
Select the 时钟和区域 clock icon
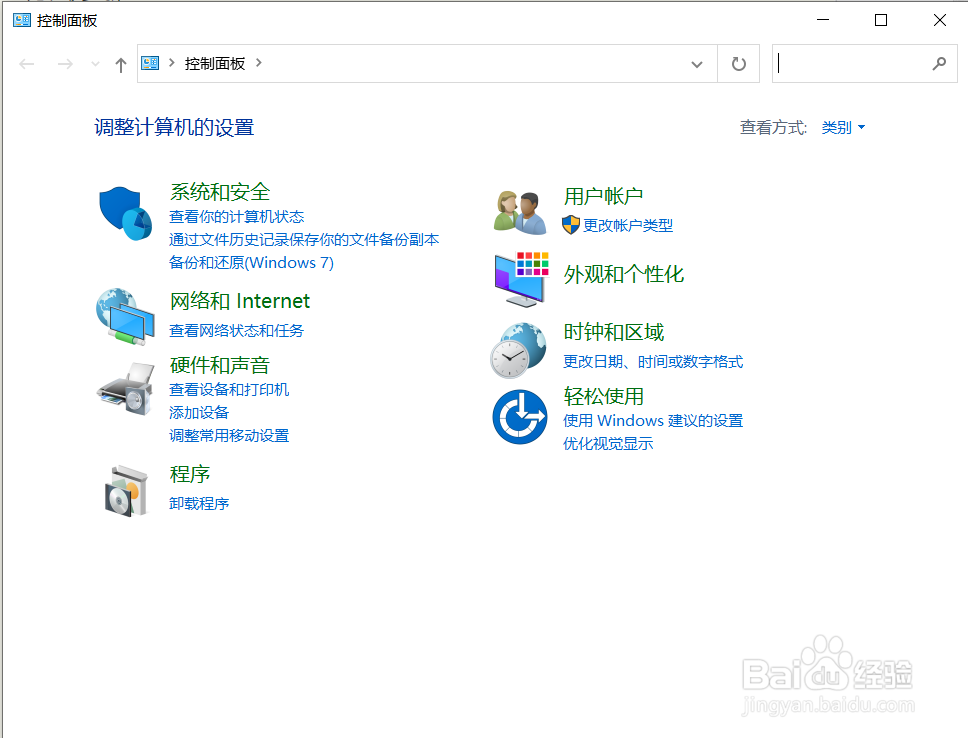[x=518, y=350]
